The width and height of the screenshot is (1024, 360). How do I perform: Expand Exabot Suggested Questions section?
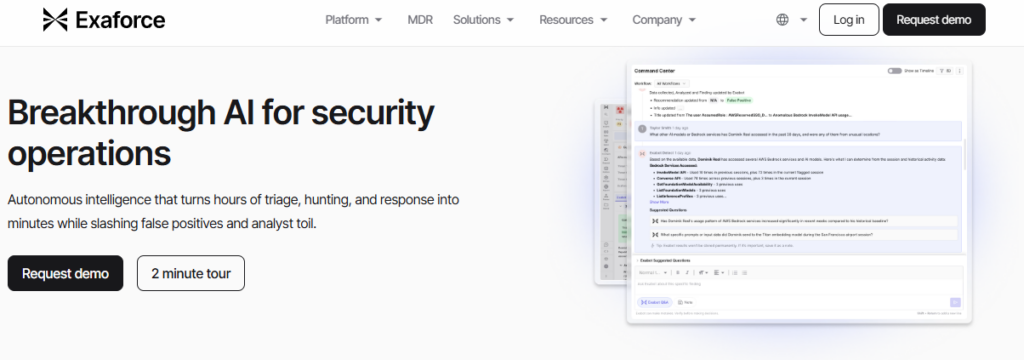click(x=663, y=261)
